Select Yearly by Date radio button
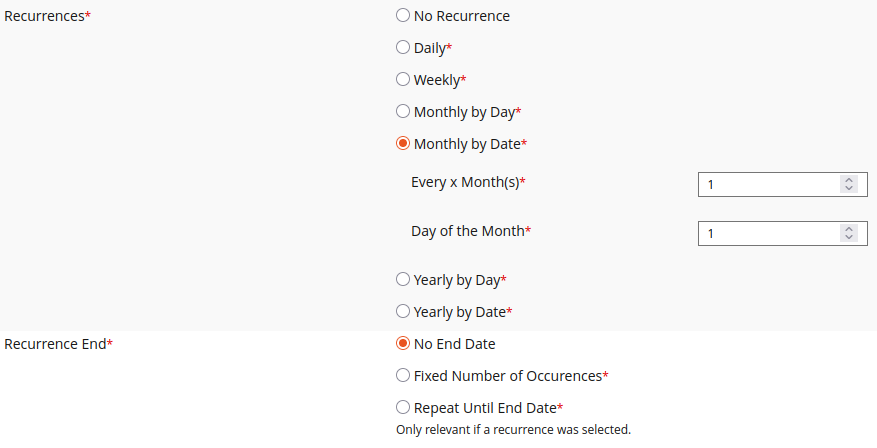Image resolution: width=877 pixels, height=448 pixels. click(x=403, y=311)
